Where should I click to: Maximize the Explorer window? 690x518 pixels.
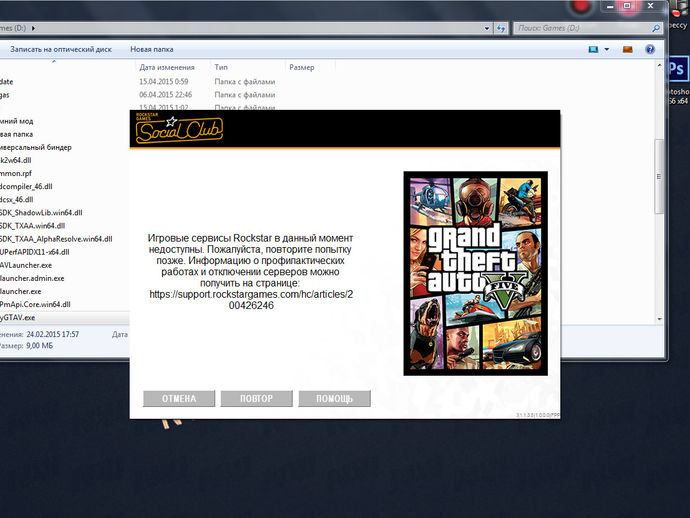[627, 6]
